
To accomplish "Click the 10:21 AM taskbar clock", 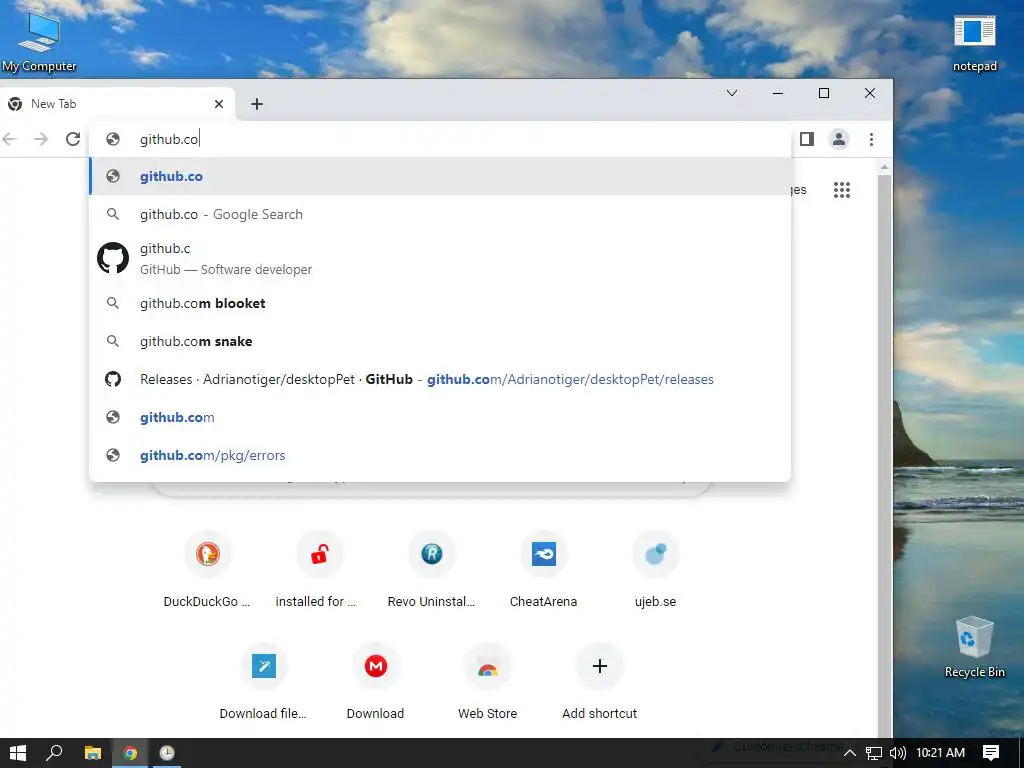I will (940, 753).
